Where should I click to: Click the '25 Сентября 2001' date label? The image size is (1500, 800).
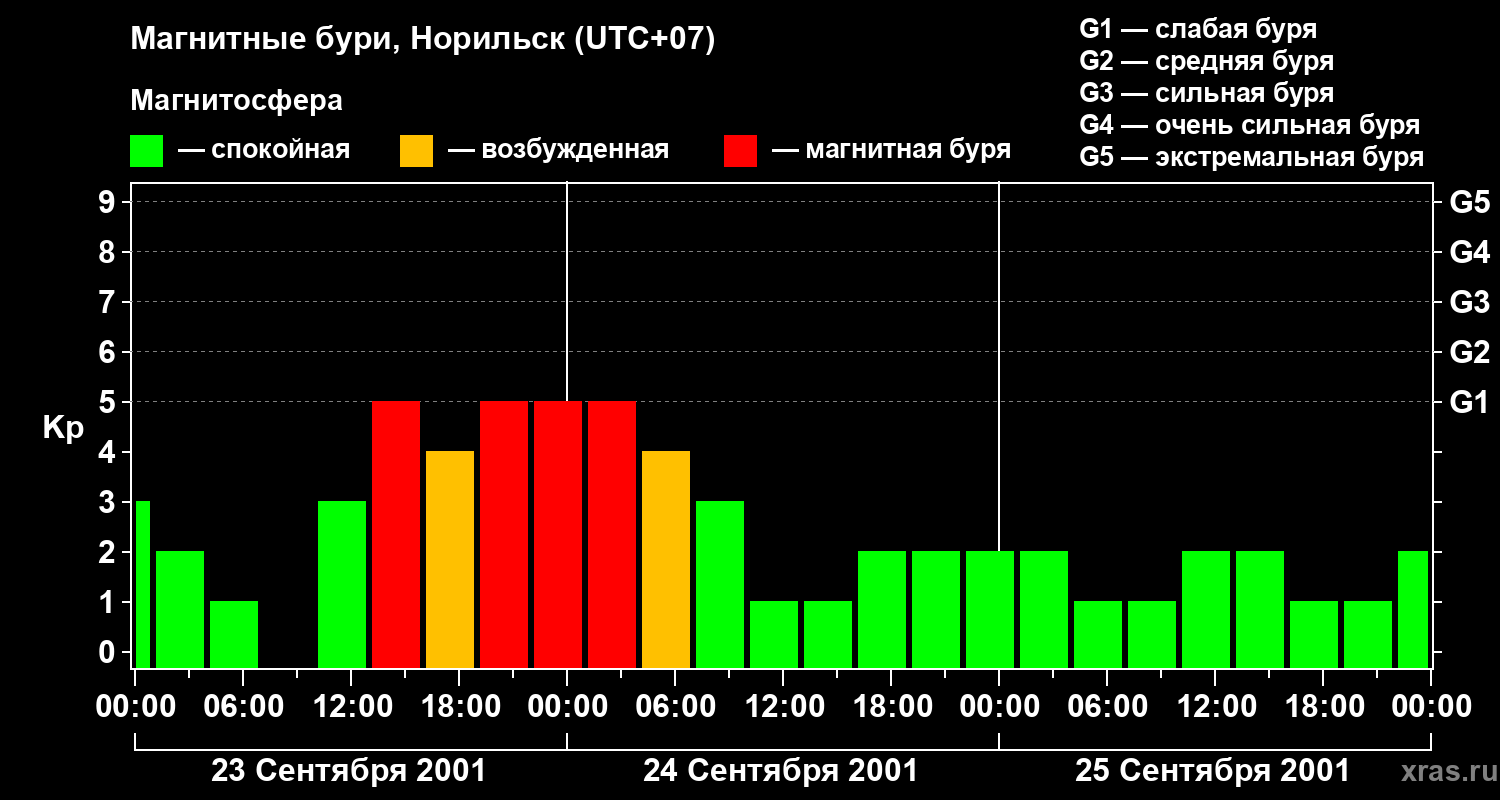[1213, 771]
